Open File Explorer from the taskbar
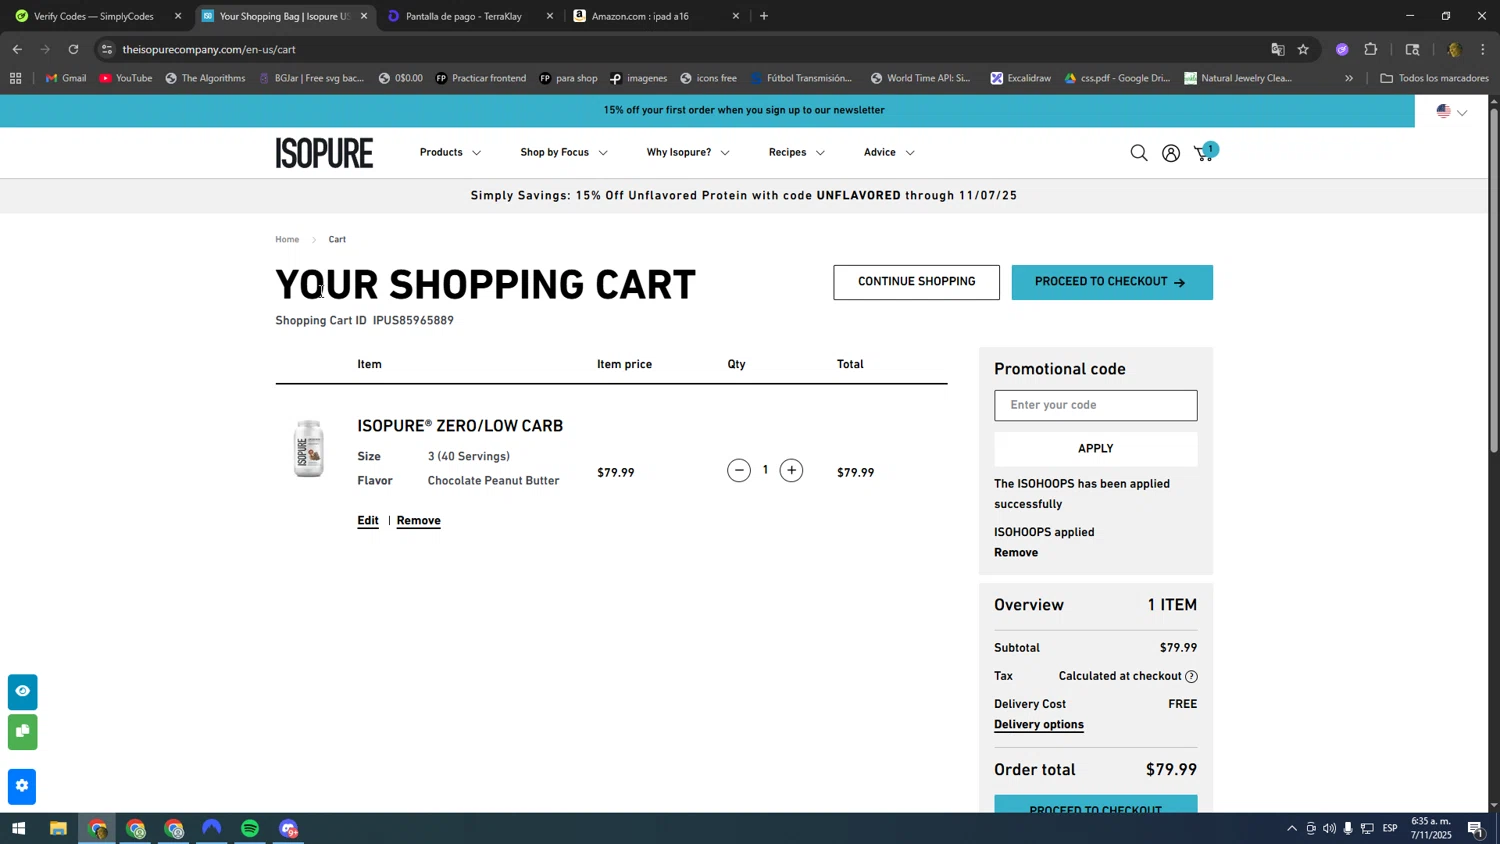The height and width of the screenshot is (844, 1500). pos(58,829)
